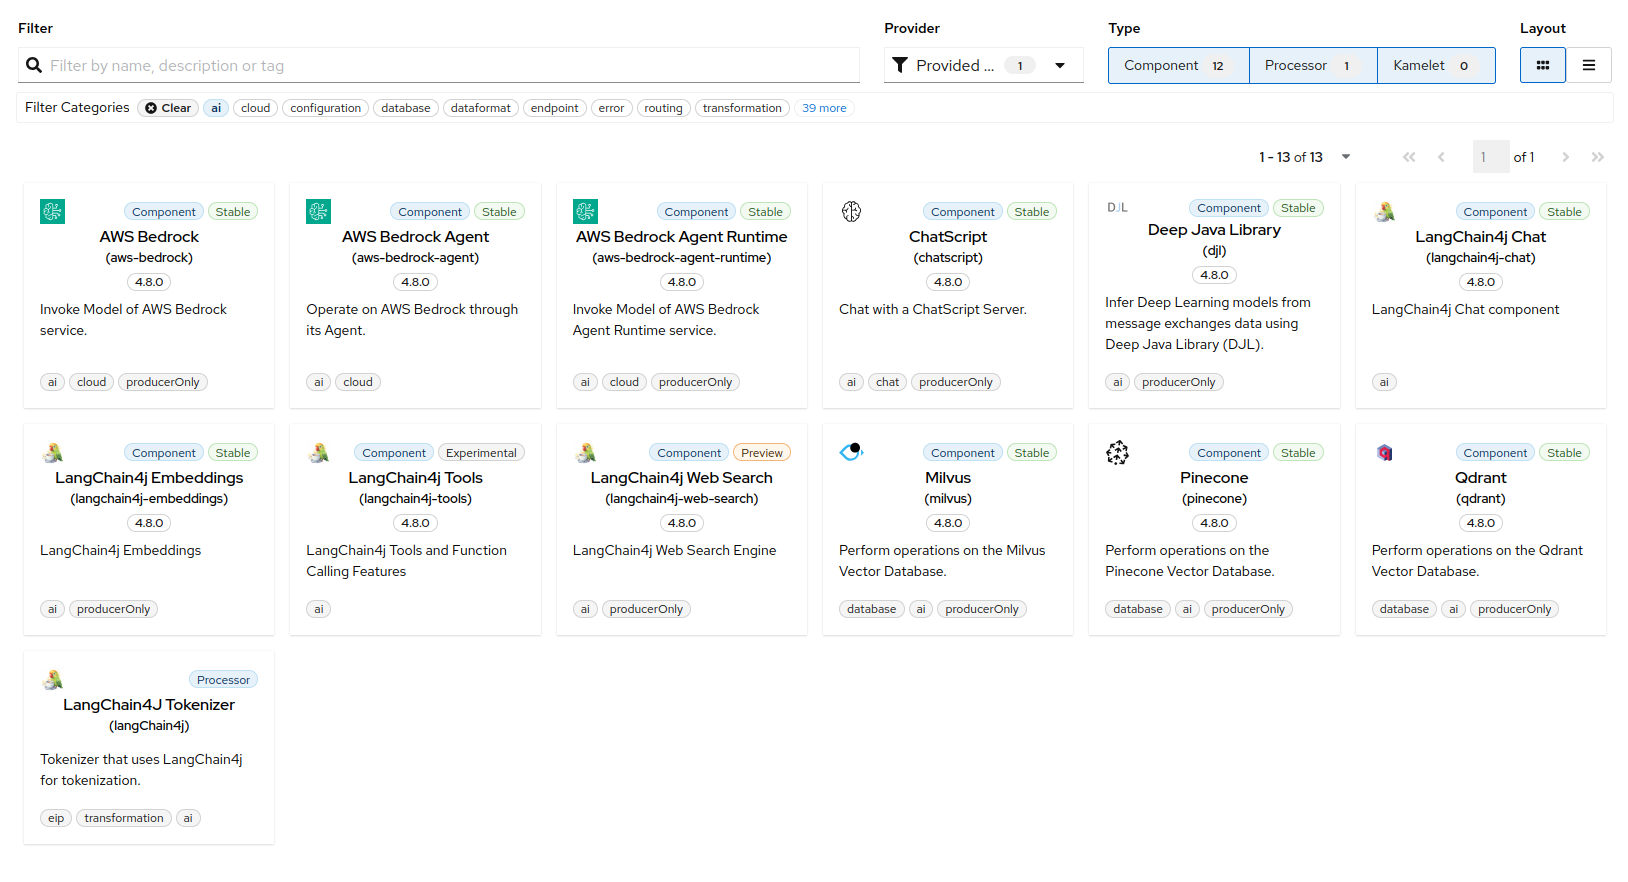Select the Component type tab
Screen dimensions: 1628x882
tap(1178, 65)
